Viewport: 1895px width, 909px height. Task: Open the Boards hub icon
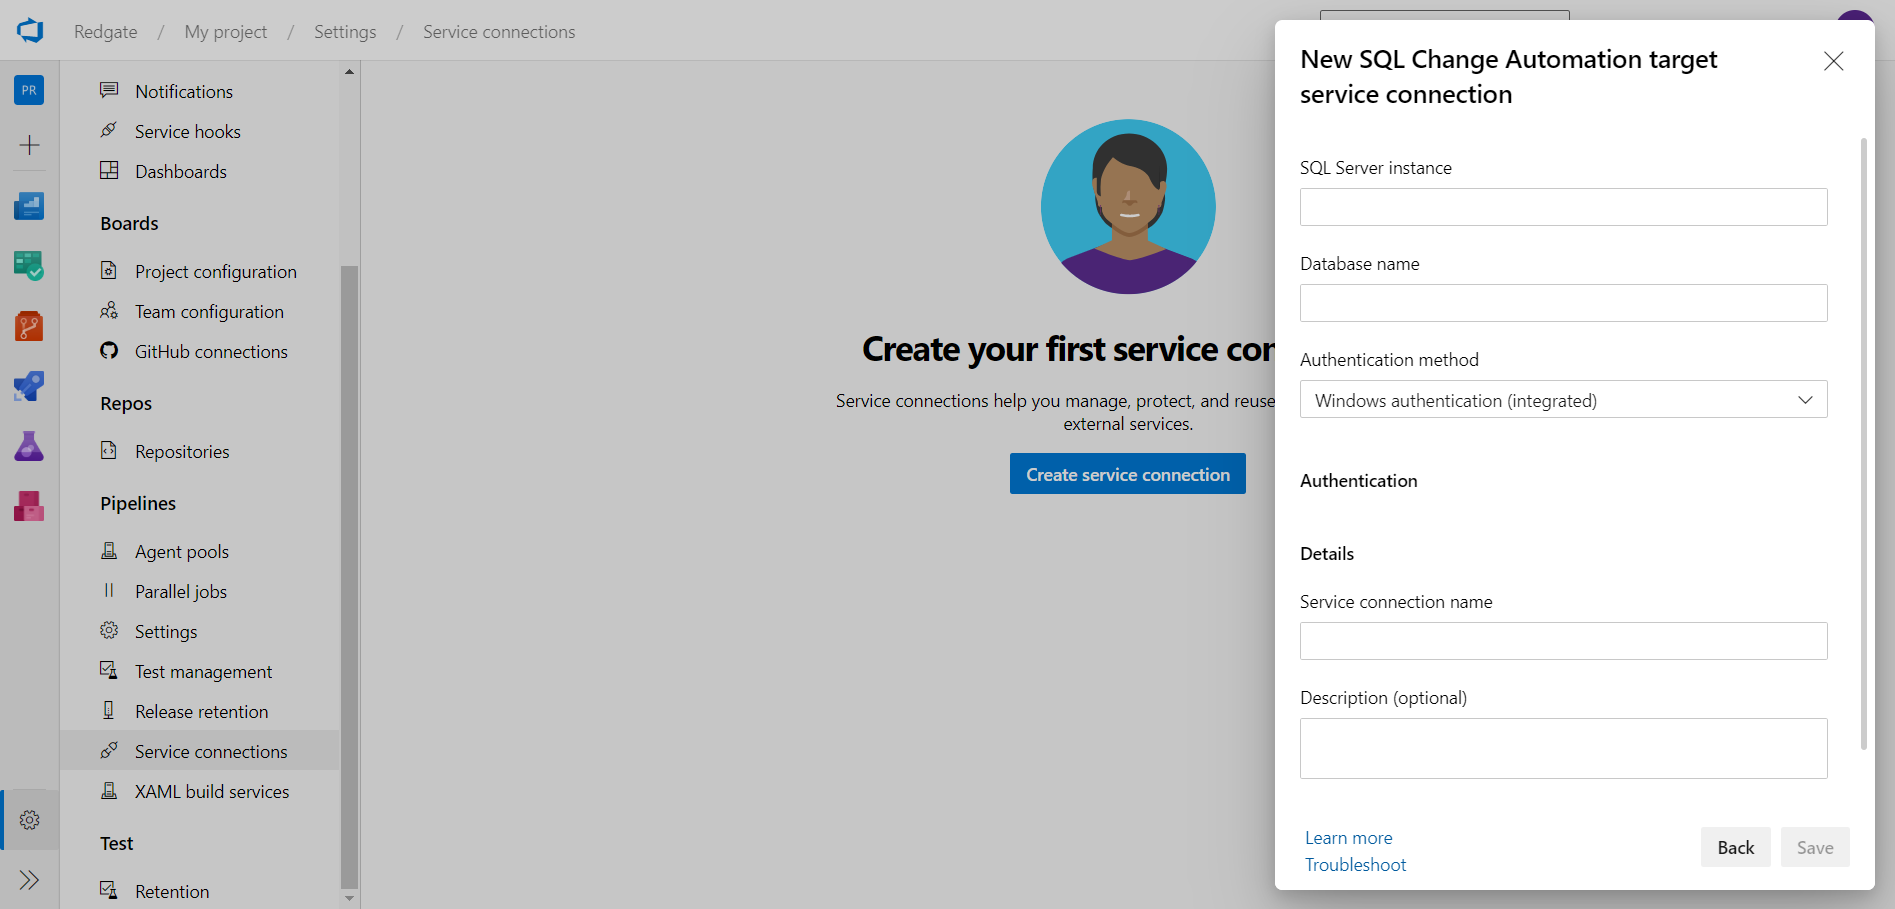tap(29, 266)
